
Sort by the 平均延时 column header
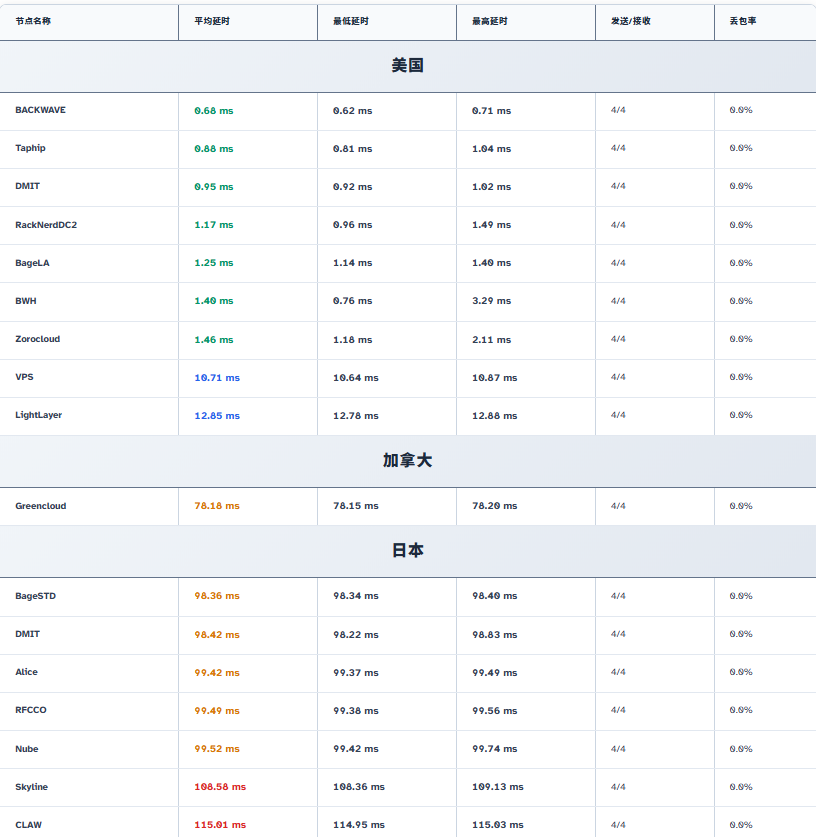(x=210, y=21)
